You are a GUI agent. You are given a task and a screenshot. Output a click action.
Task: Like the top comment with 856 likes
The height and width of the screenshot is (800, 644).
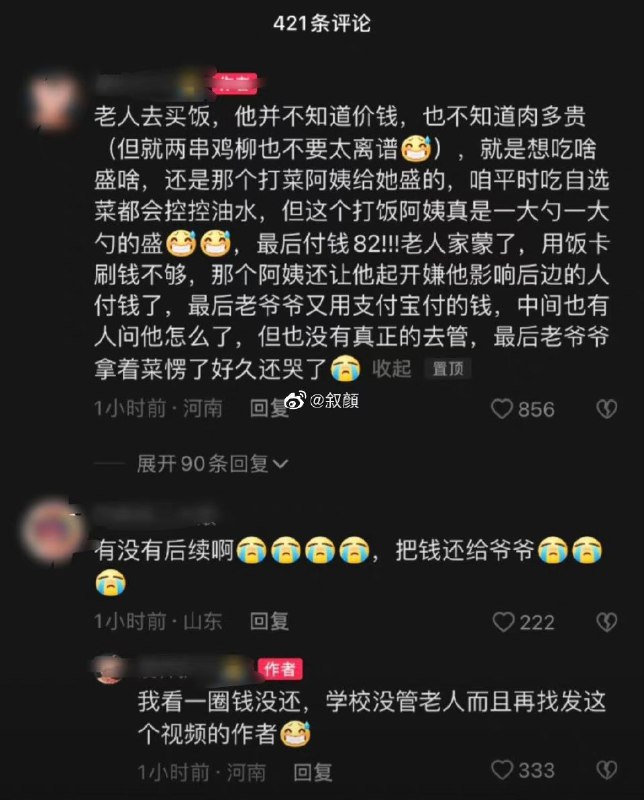(x=502, y=409)
